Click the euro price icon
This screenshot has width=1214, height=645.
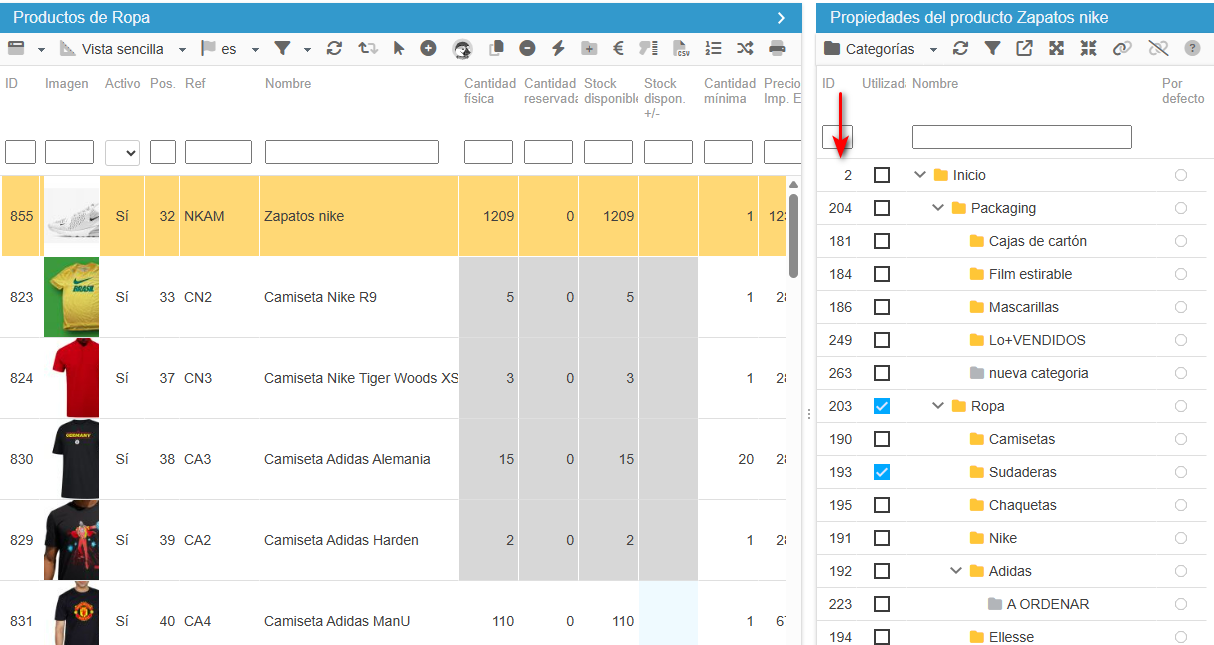pos(618,48)
